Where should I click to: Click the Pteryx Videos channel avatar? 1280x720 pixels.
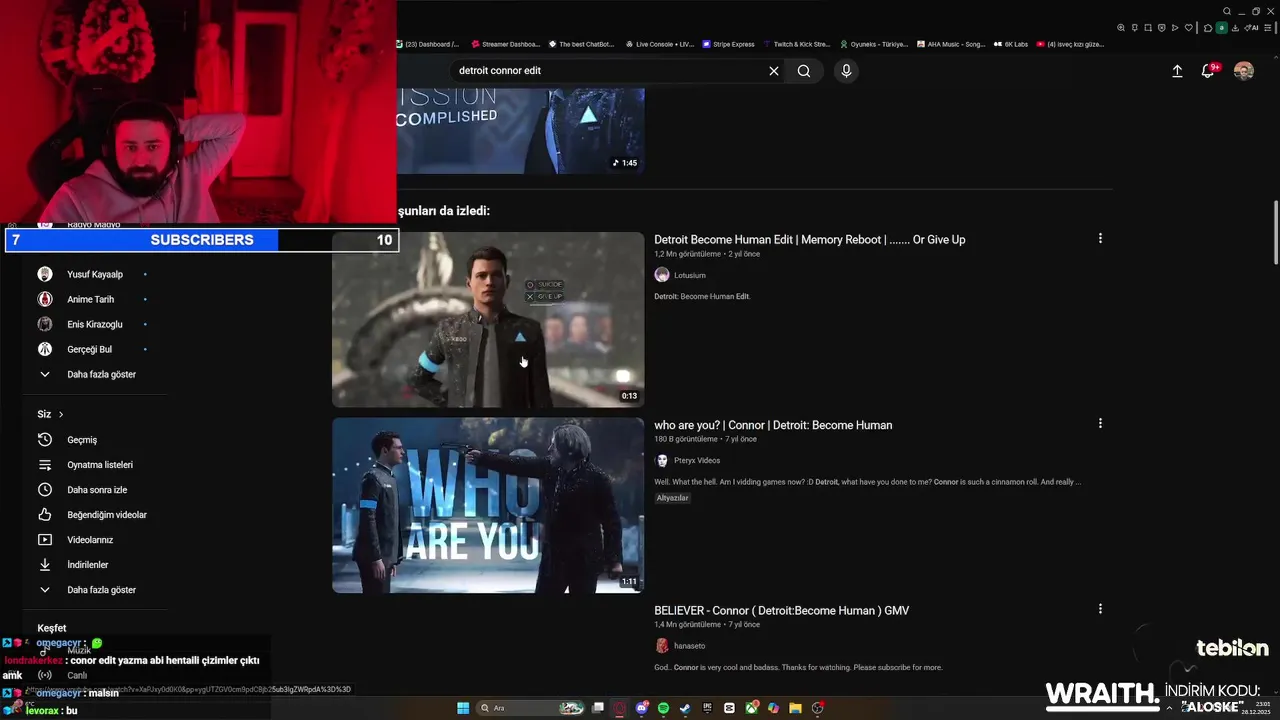[661, 460]
